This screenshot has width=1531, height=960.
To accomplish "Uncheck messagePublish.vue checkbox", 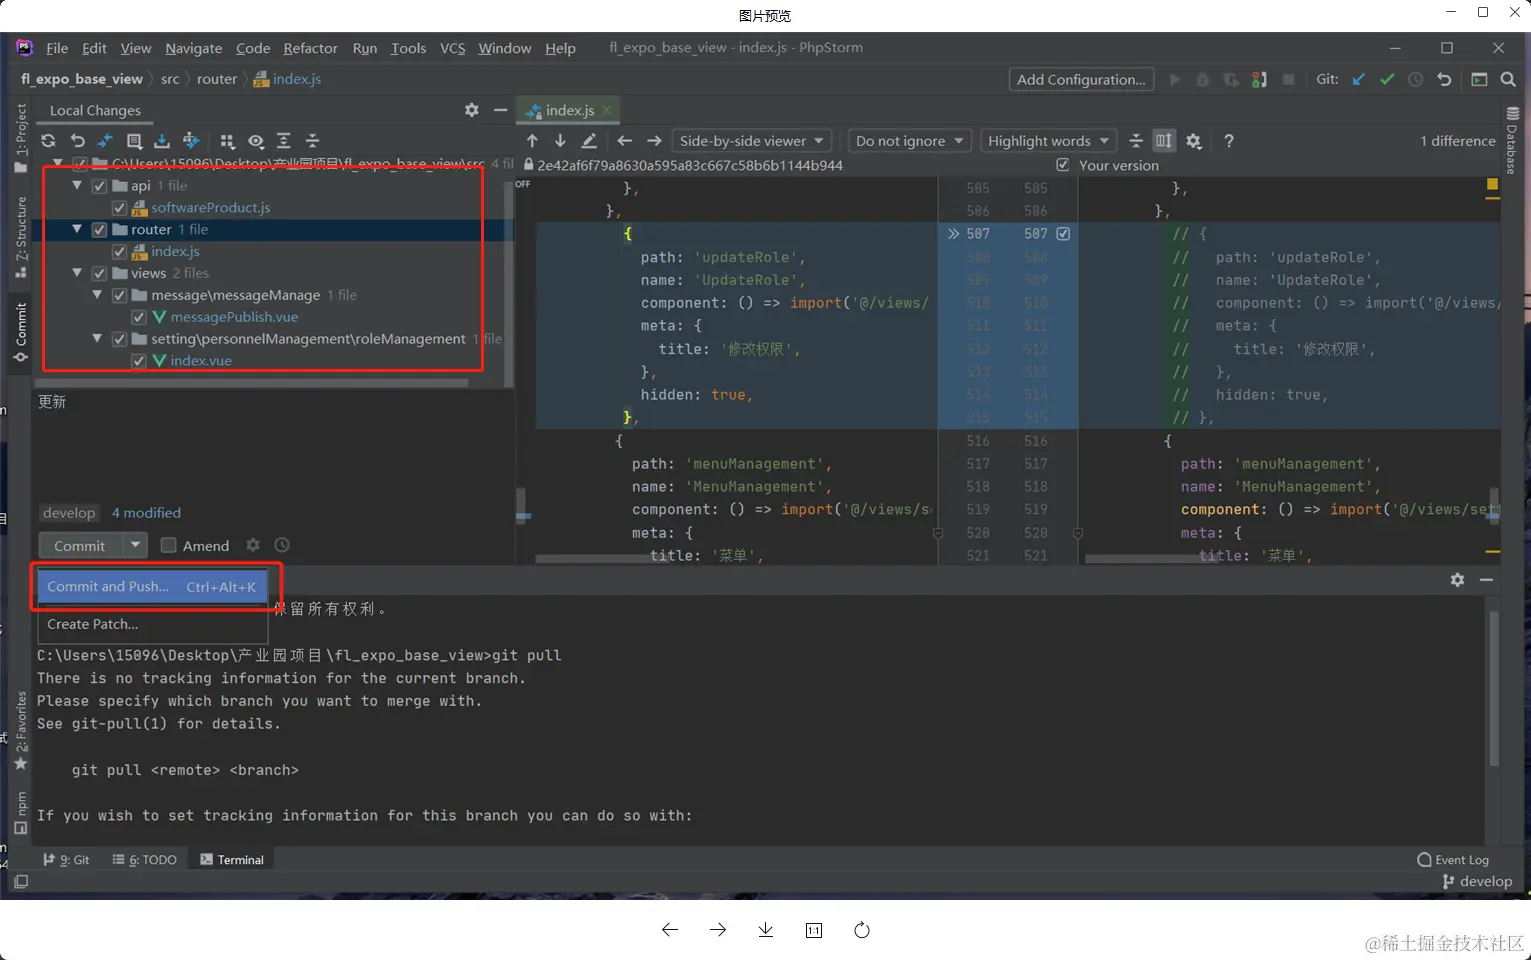I will [139, 318].
